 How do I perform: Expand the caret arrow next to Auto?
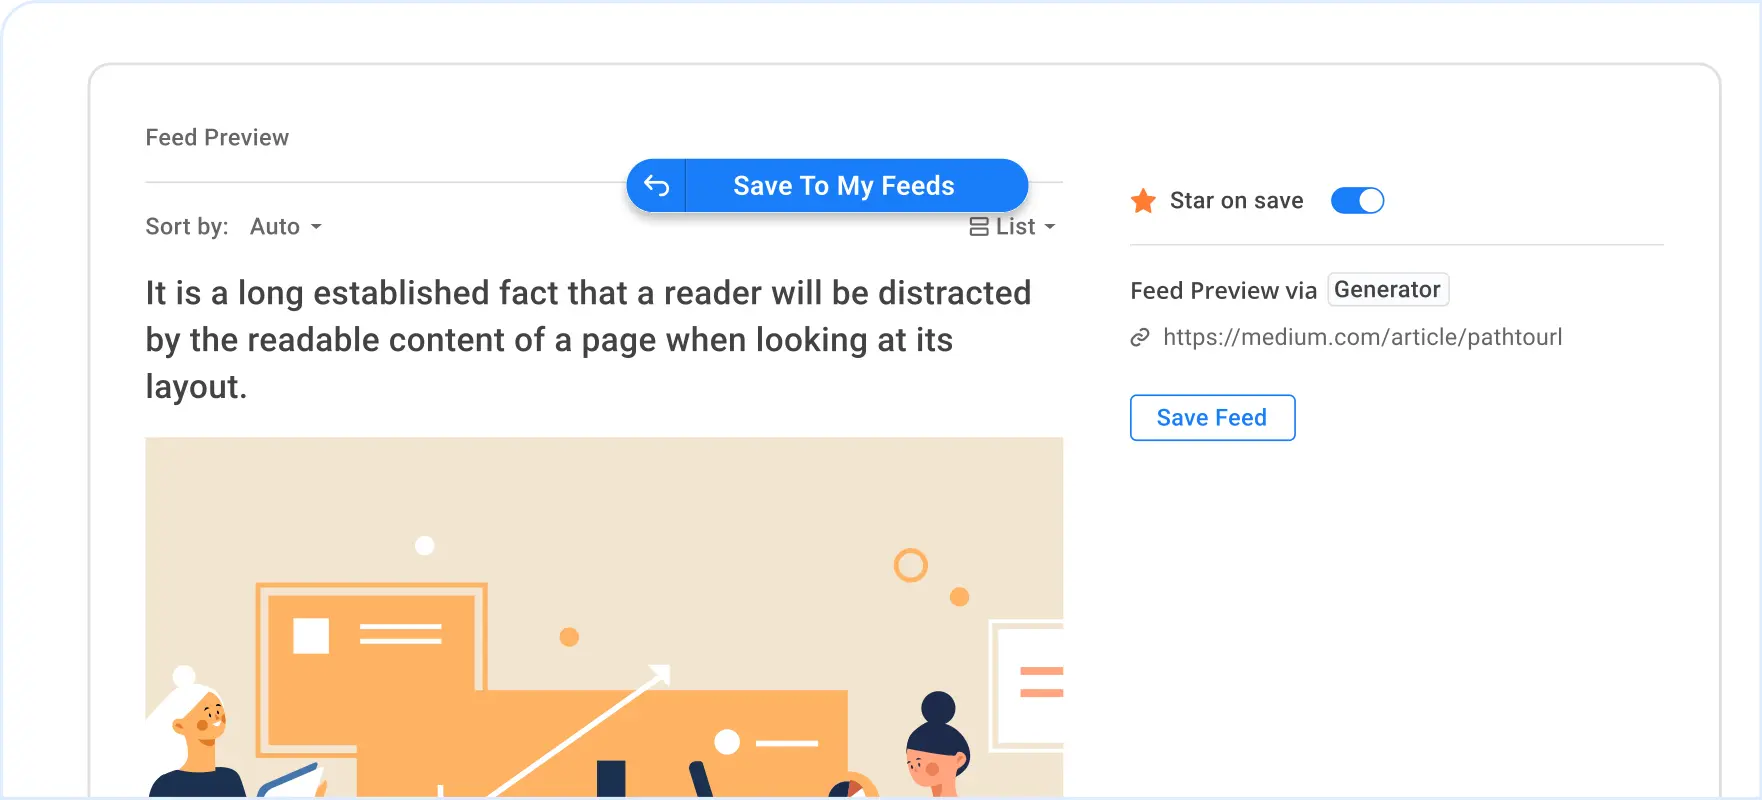point(316,227)
